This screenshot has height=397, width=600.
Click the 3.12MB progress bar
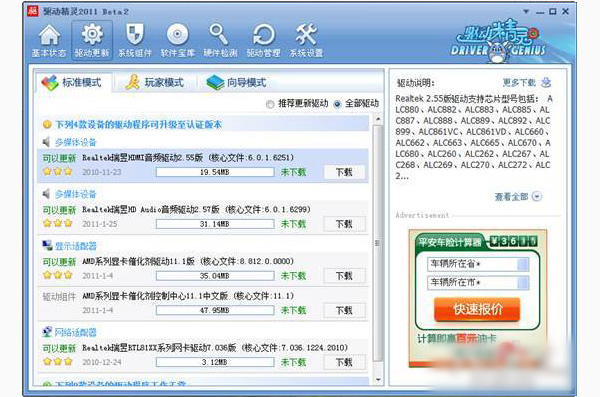(x=215, y=362)
